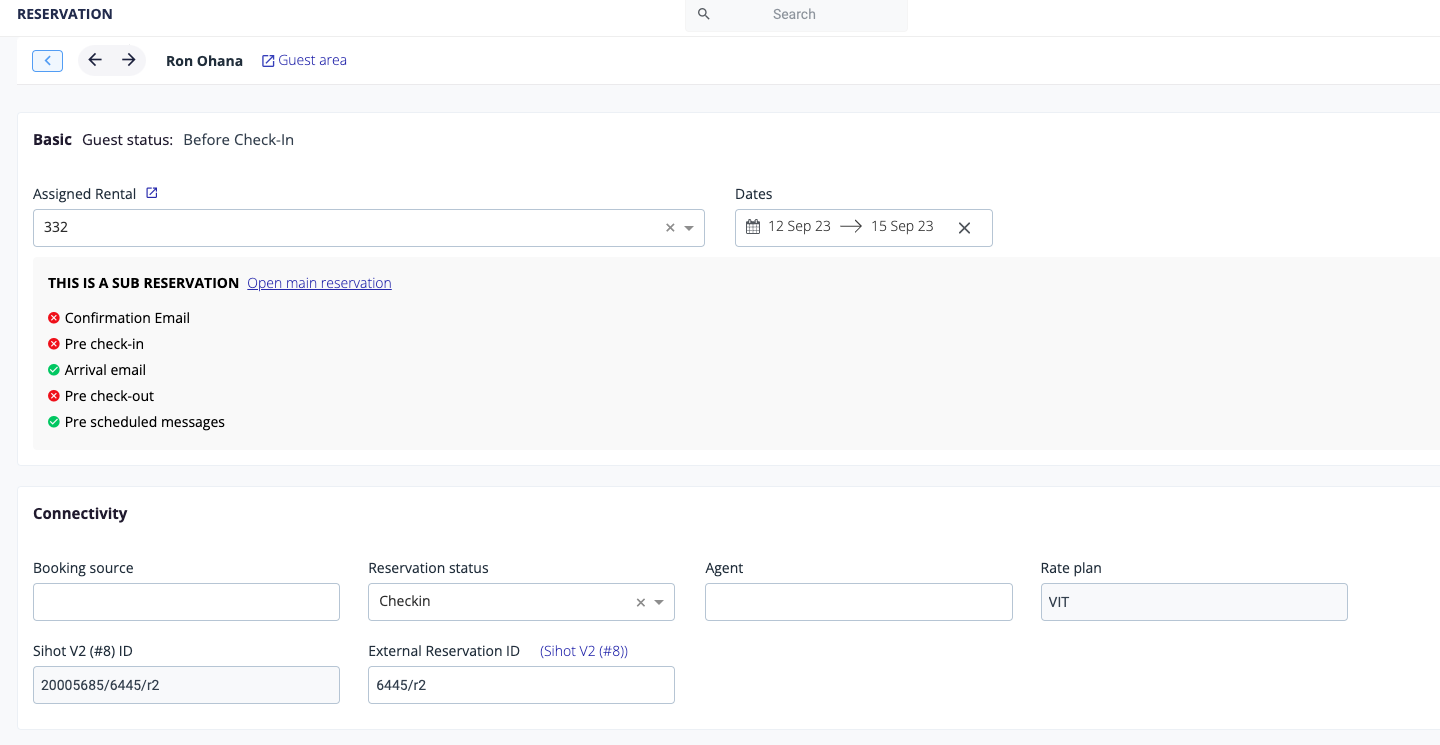
Task: Click green icon for Pre scheduled messages
Action: point(54,422)
